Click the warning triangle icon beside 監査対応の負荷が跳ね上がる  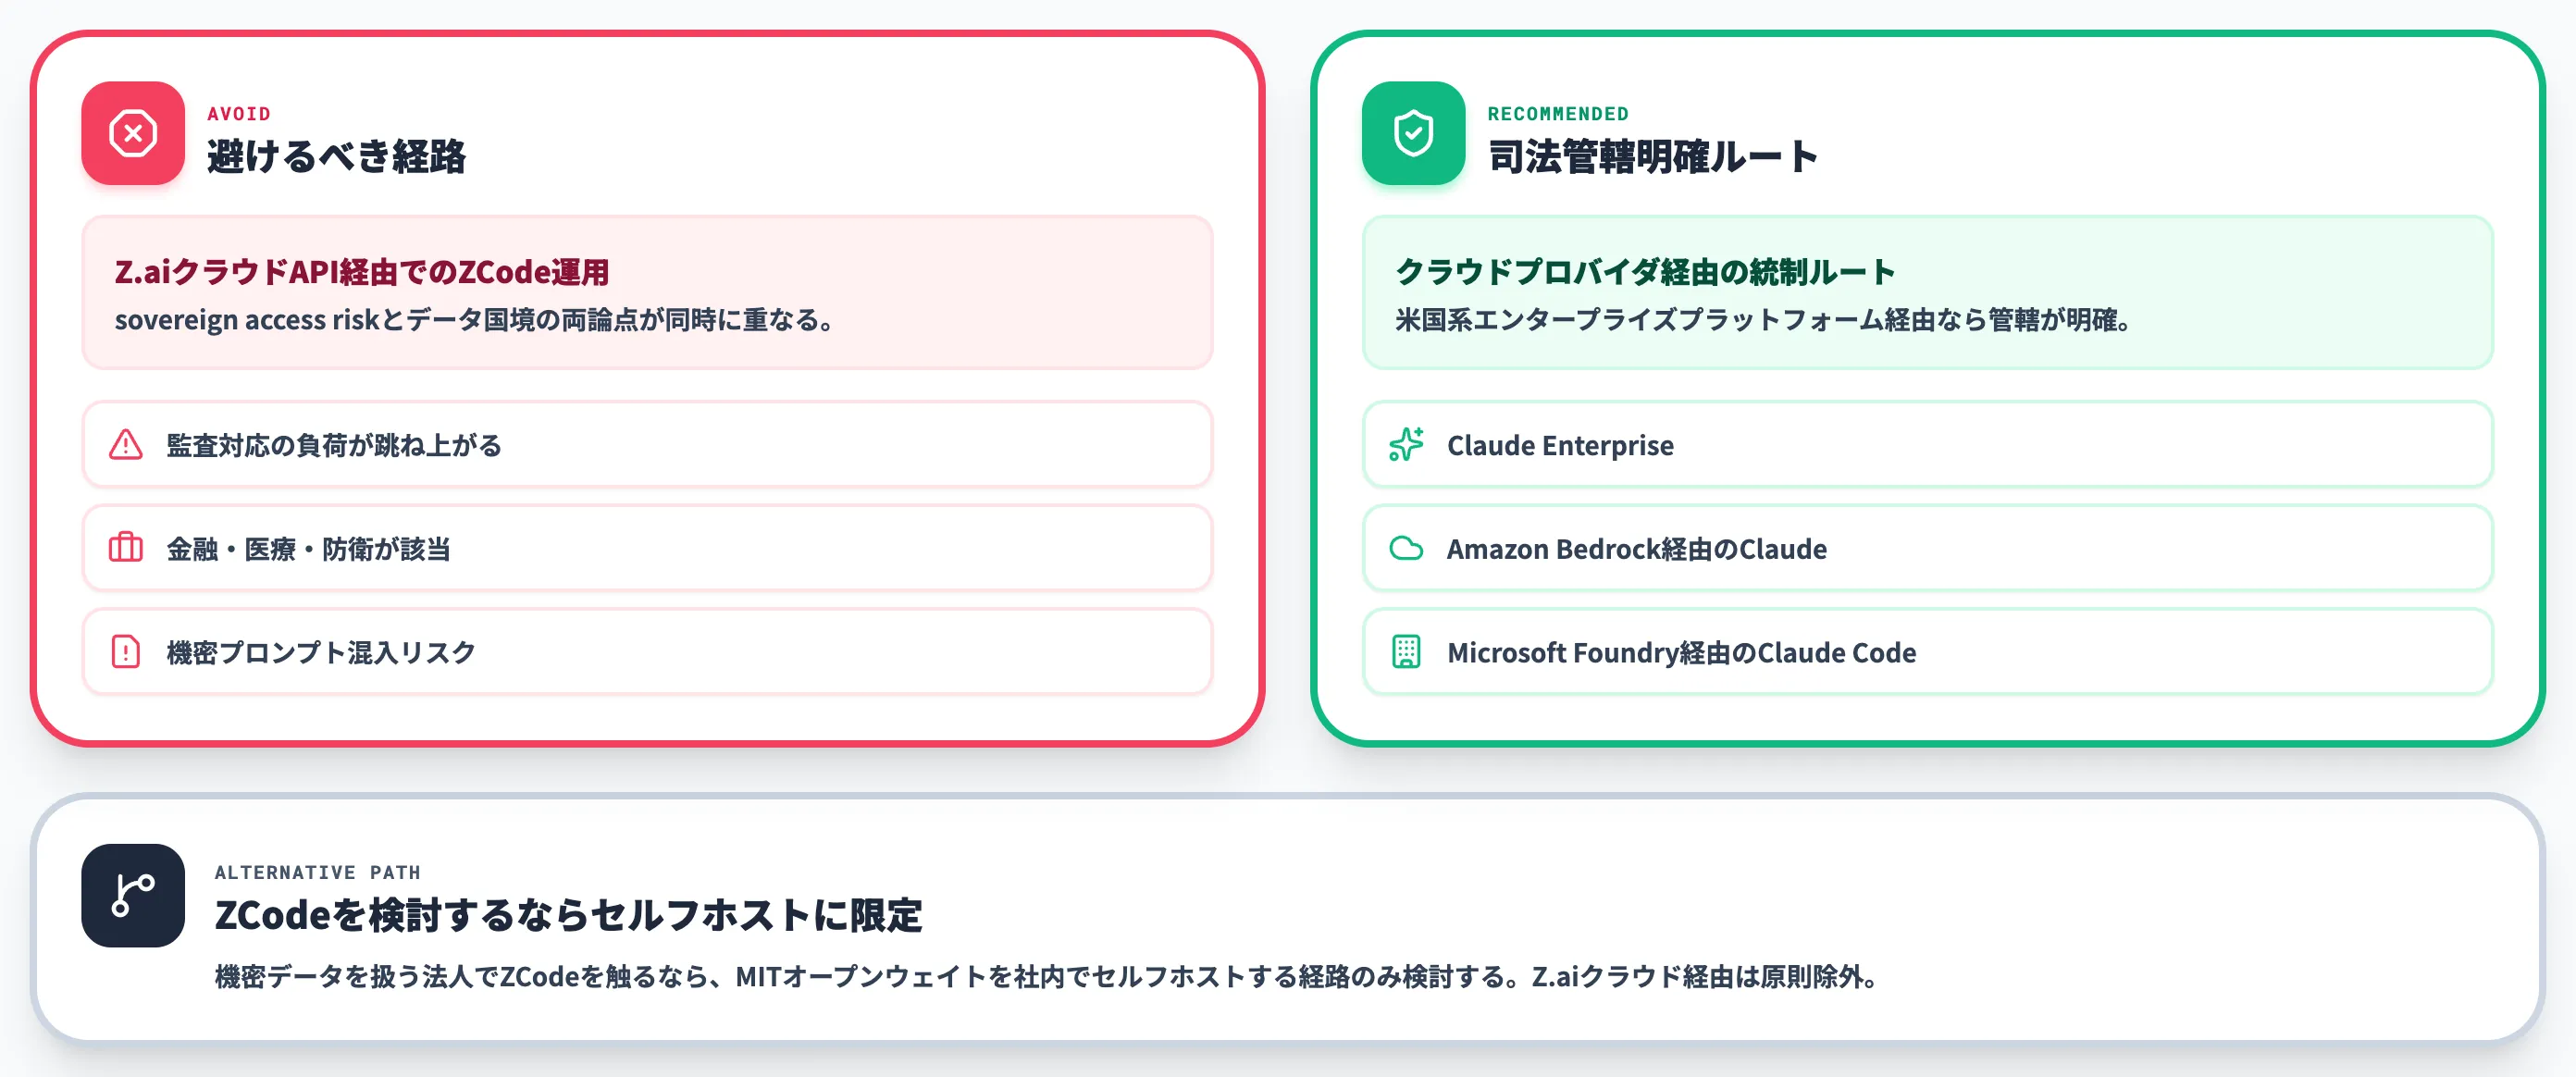126,444
